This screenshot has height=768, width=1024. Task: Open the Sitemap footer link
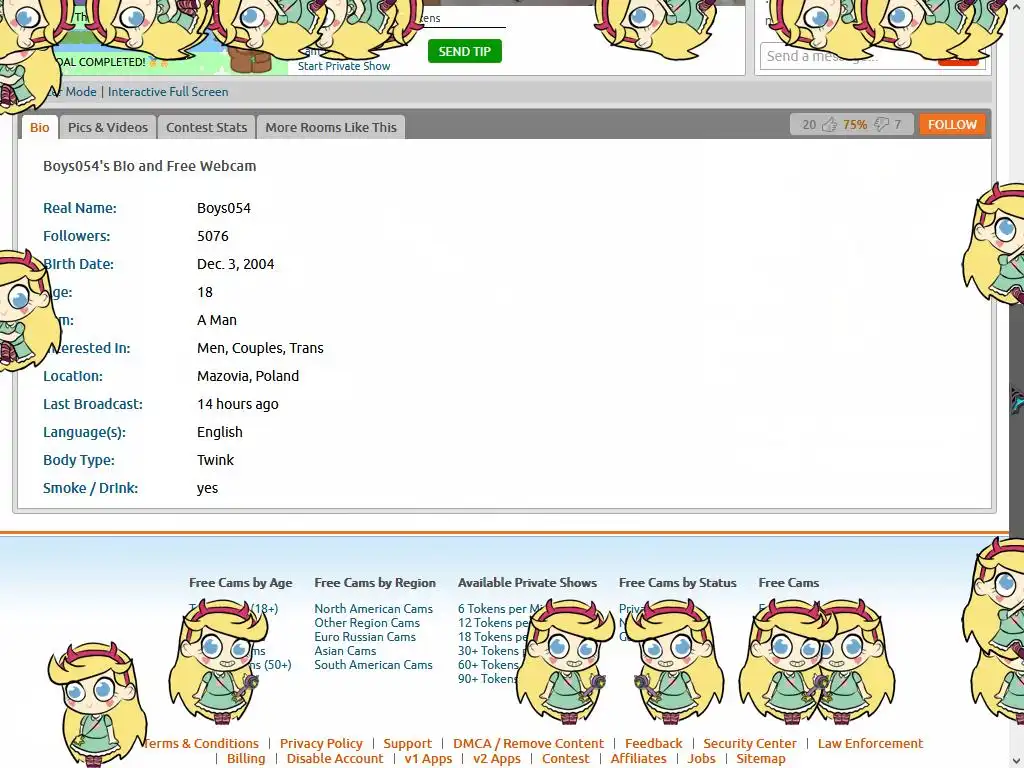pyautogui.click(x=761, y=758)
